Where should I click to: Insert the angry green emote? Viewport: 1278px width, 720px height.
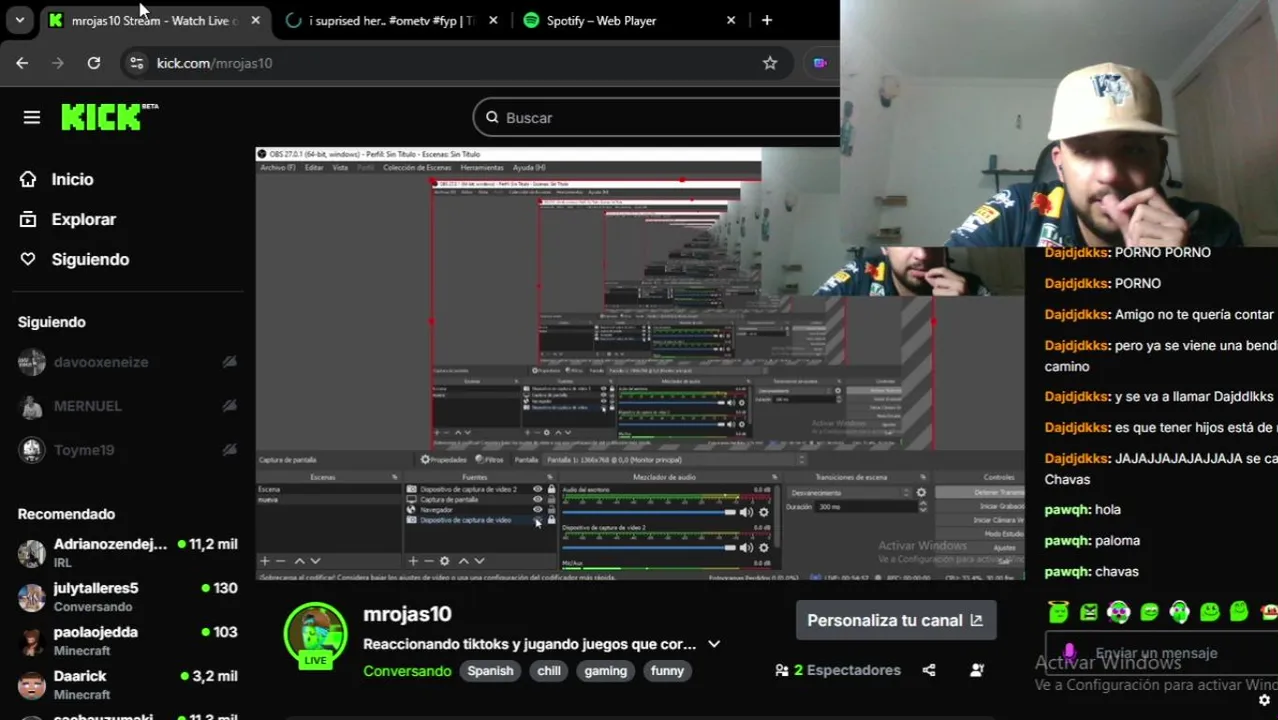pos(1089,612)
